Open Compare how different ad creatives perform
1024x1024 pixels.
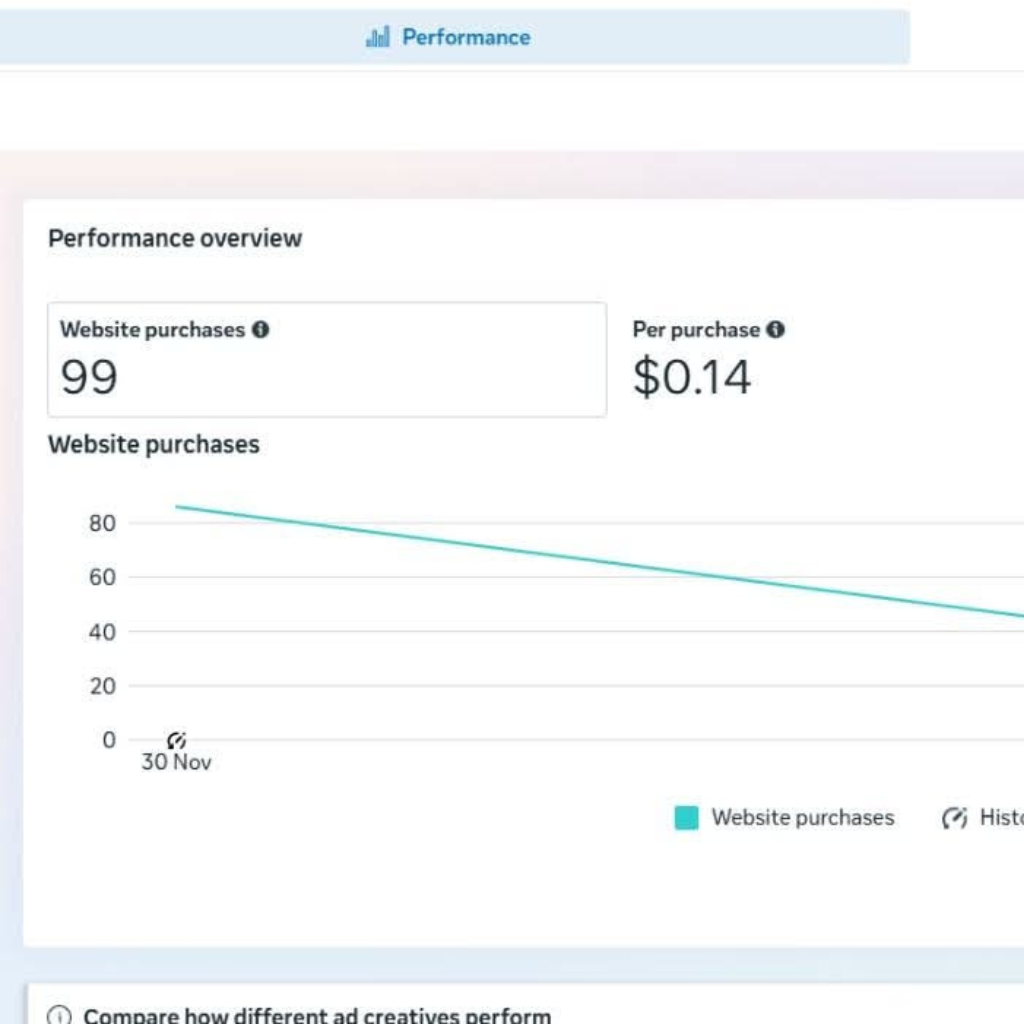click(317, 1015)
